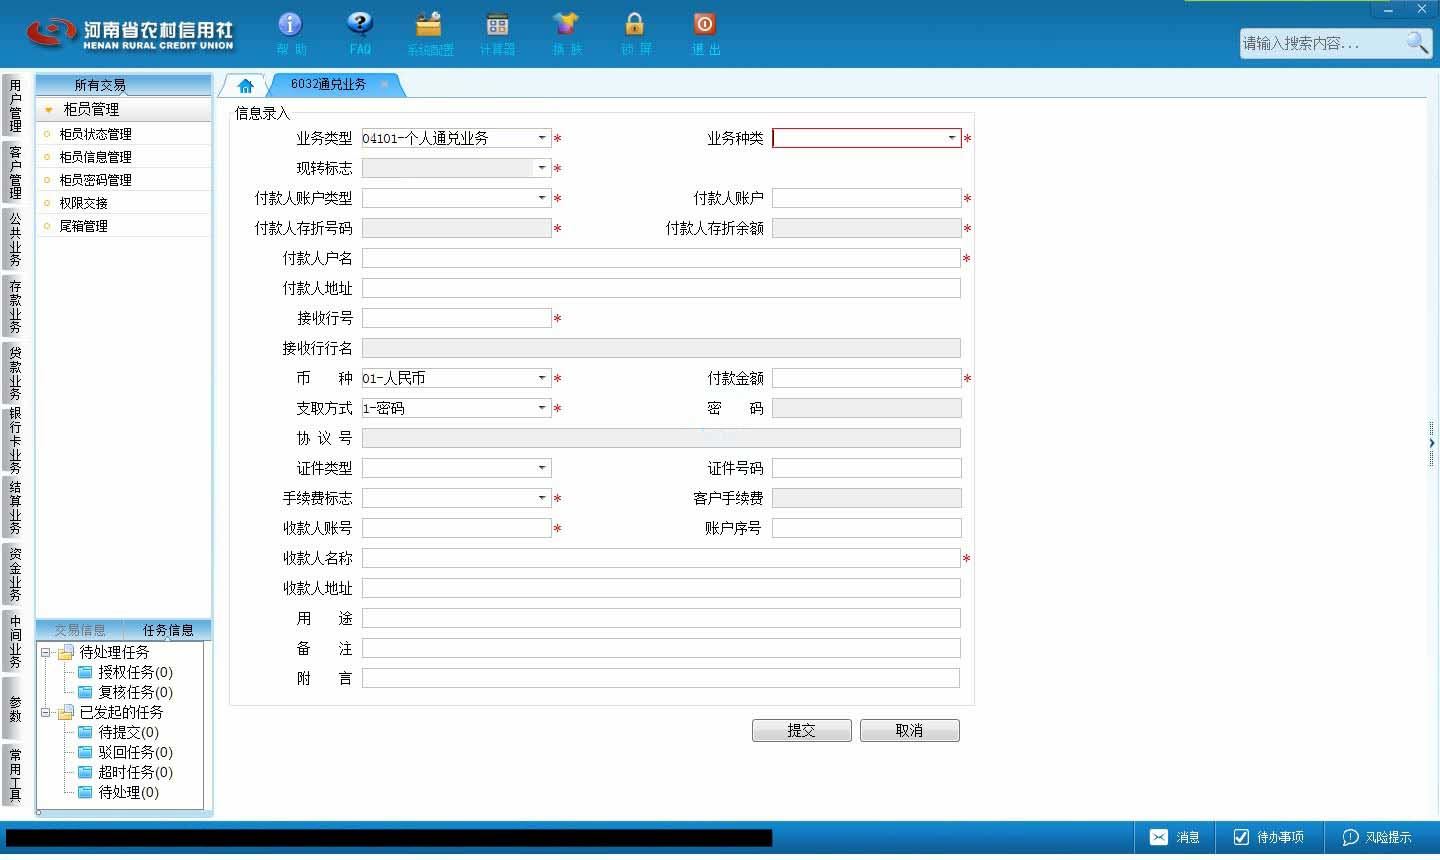Click the 付款金额 input field
The width and height of the screenshot is (1440, 860).
866,378
